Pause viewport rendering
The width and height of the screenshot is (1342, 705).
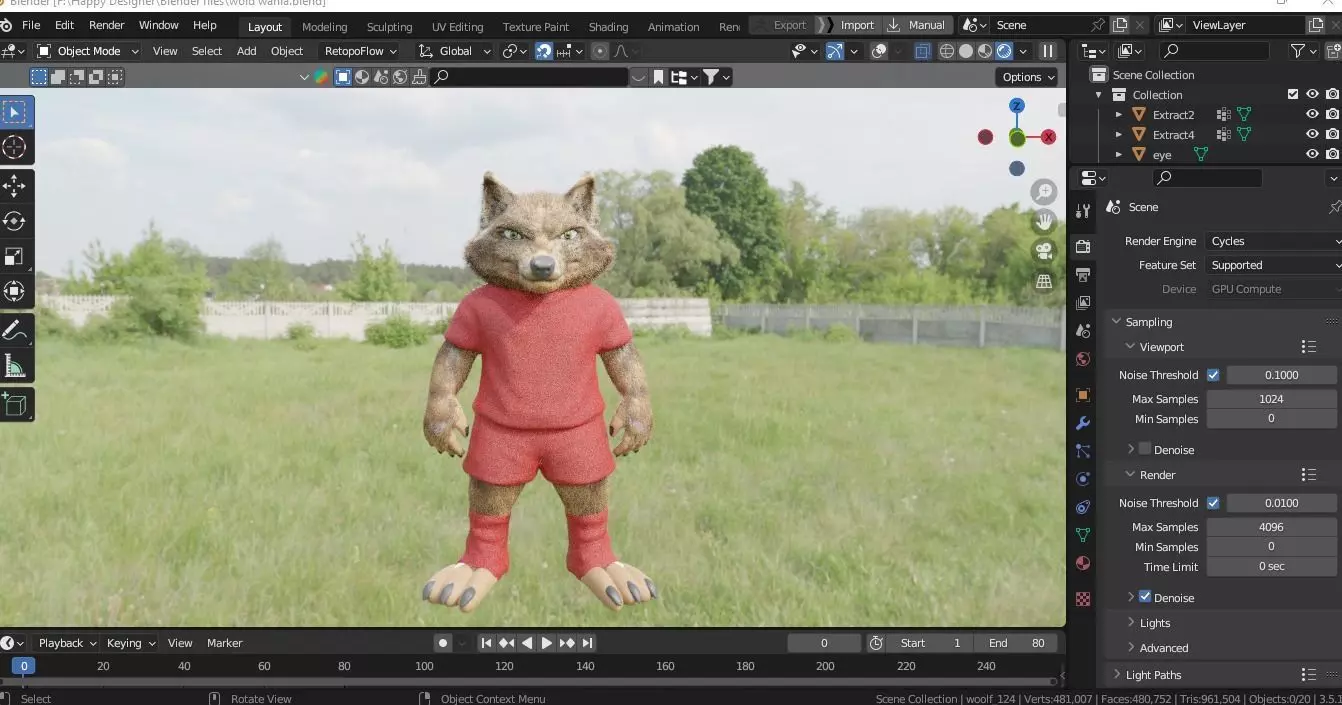(x=1048, y=51)
